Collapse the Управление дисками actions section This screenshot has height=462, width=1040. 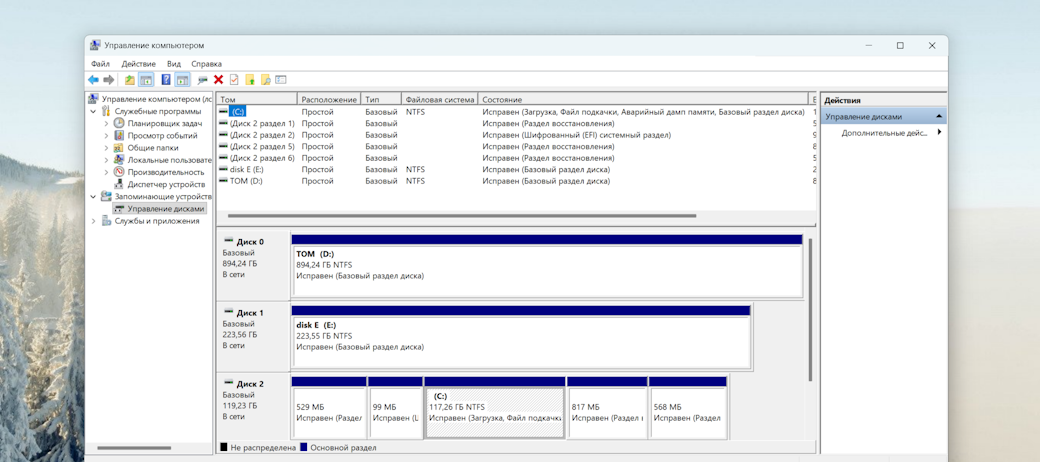(x=939, y=116)
